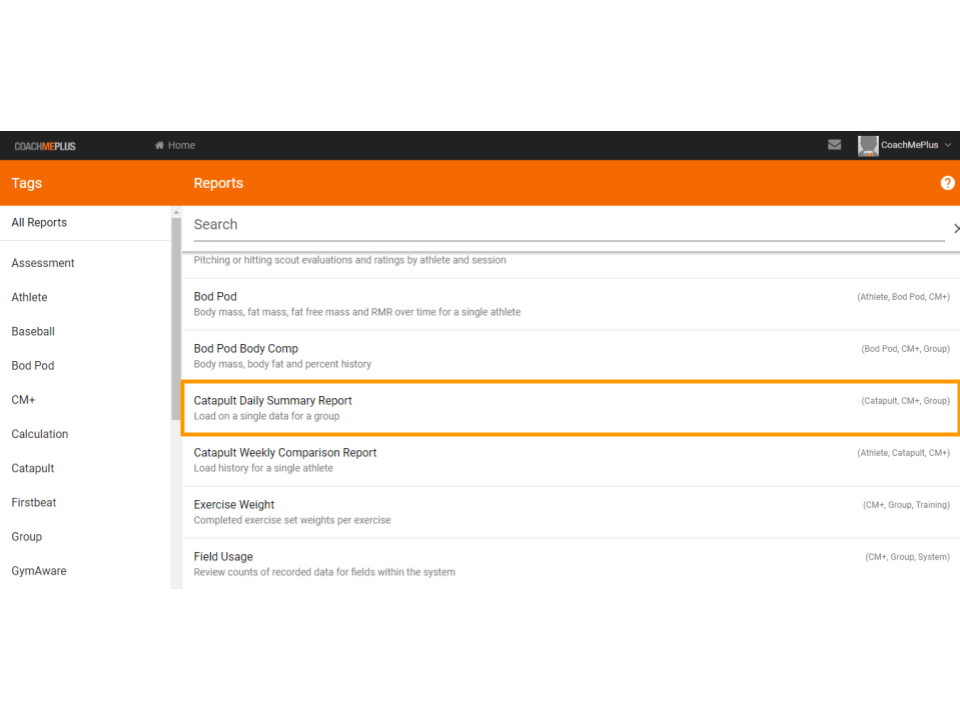The height and width of the screenshot is (720, 960).
Task: Click the '(CM+, Group, Training)' tags text
Action: click(x=906, y=505)
